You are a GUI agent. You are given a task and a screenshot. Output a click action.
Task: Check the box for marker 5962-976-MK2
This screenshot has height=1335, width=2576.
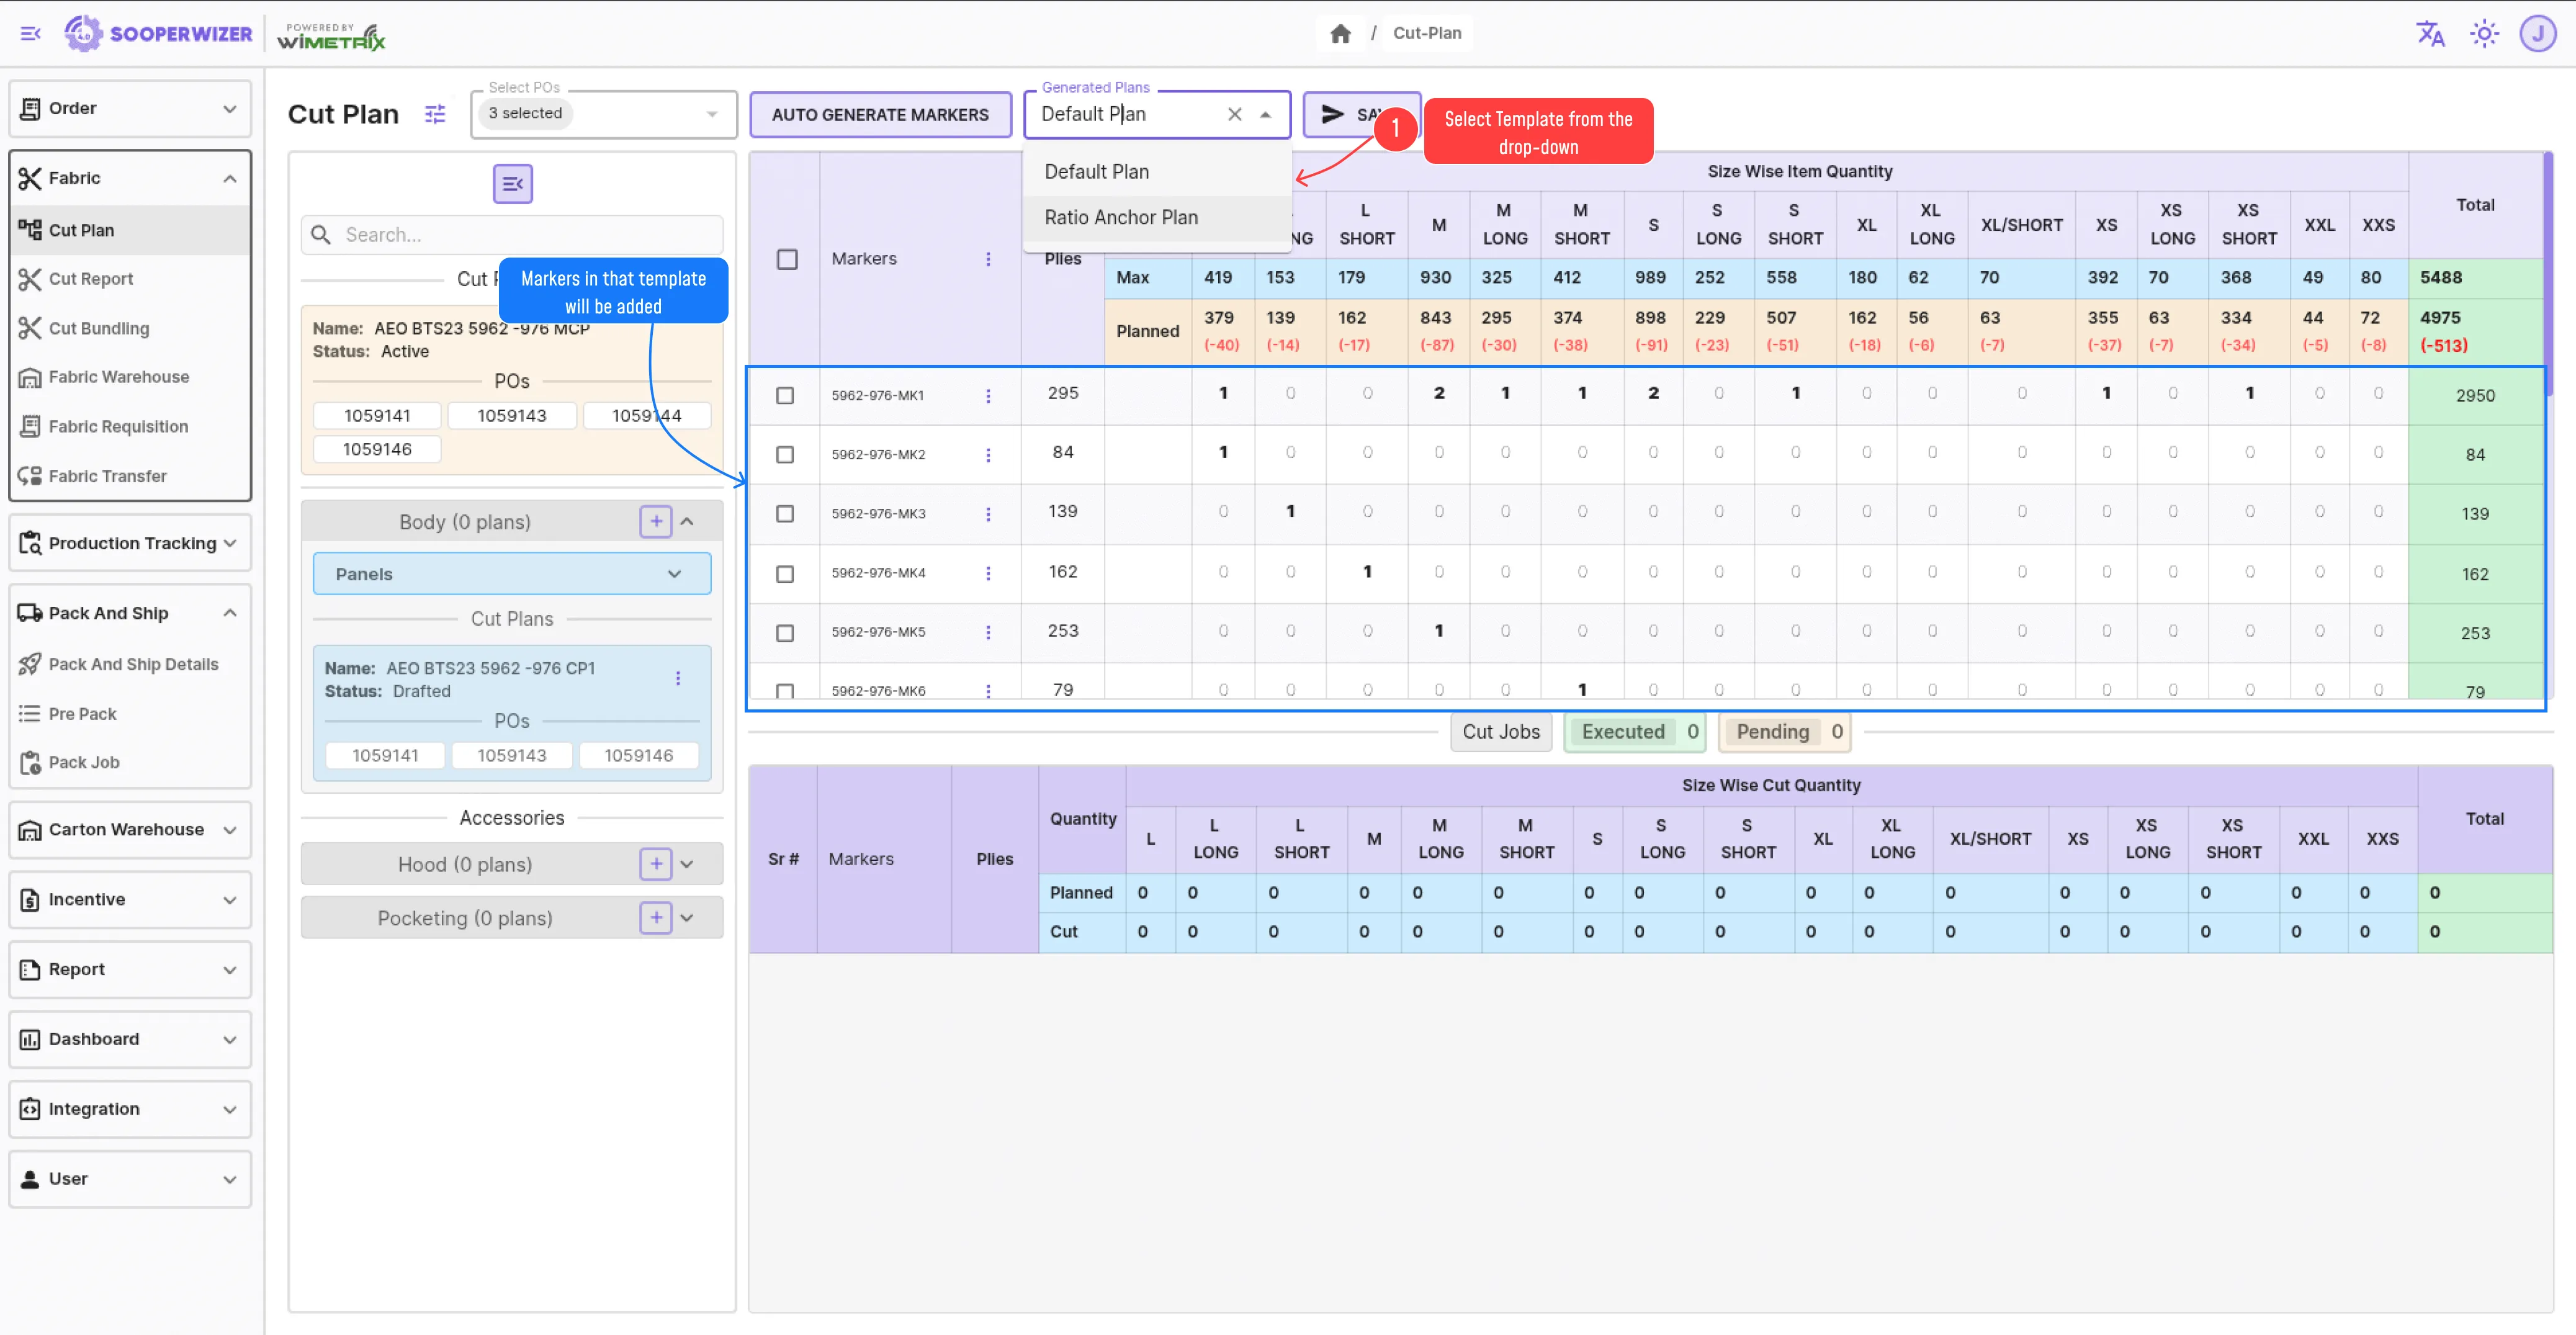(x=785, y=455)
